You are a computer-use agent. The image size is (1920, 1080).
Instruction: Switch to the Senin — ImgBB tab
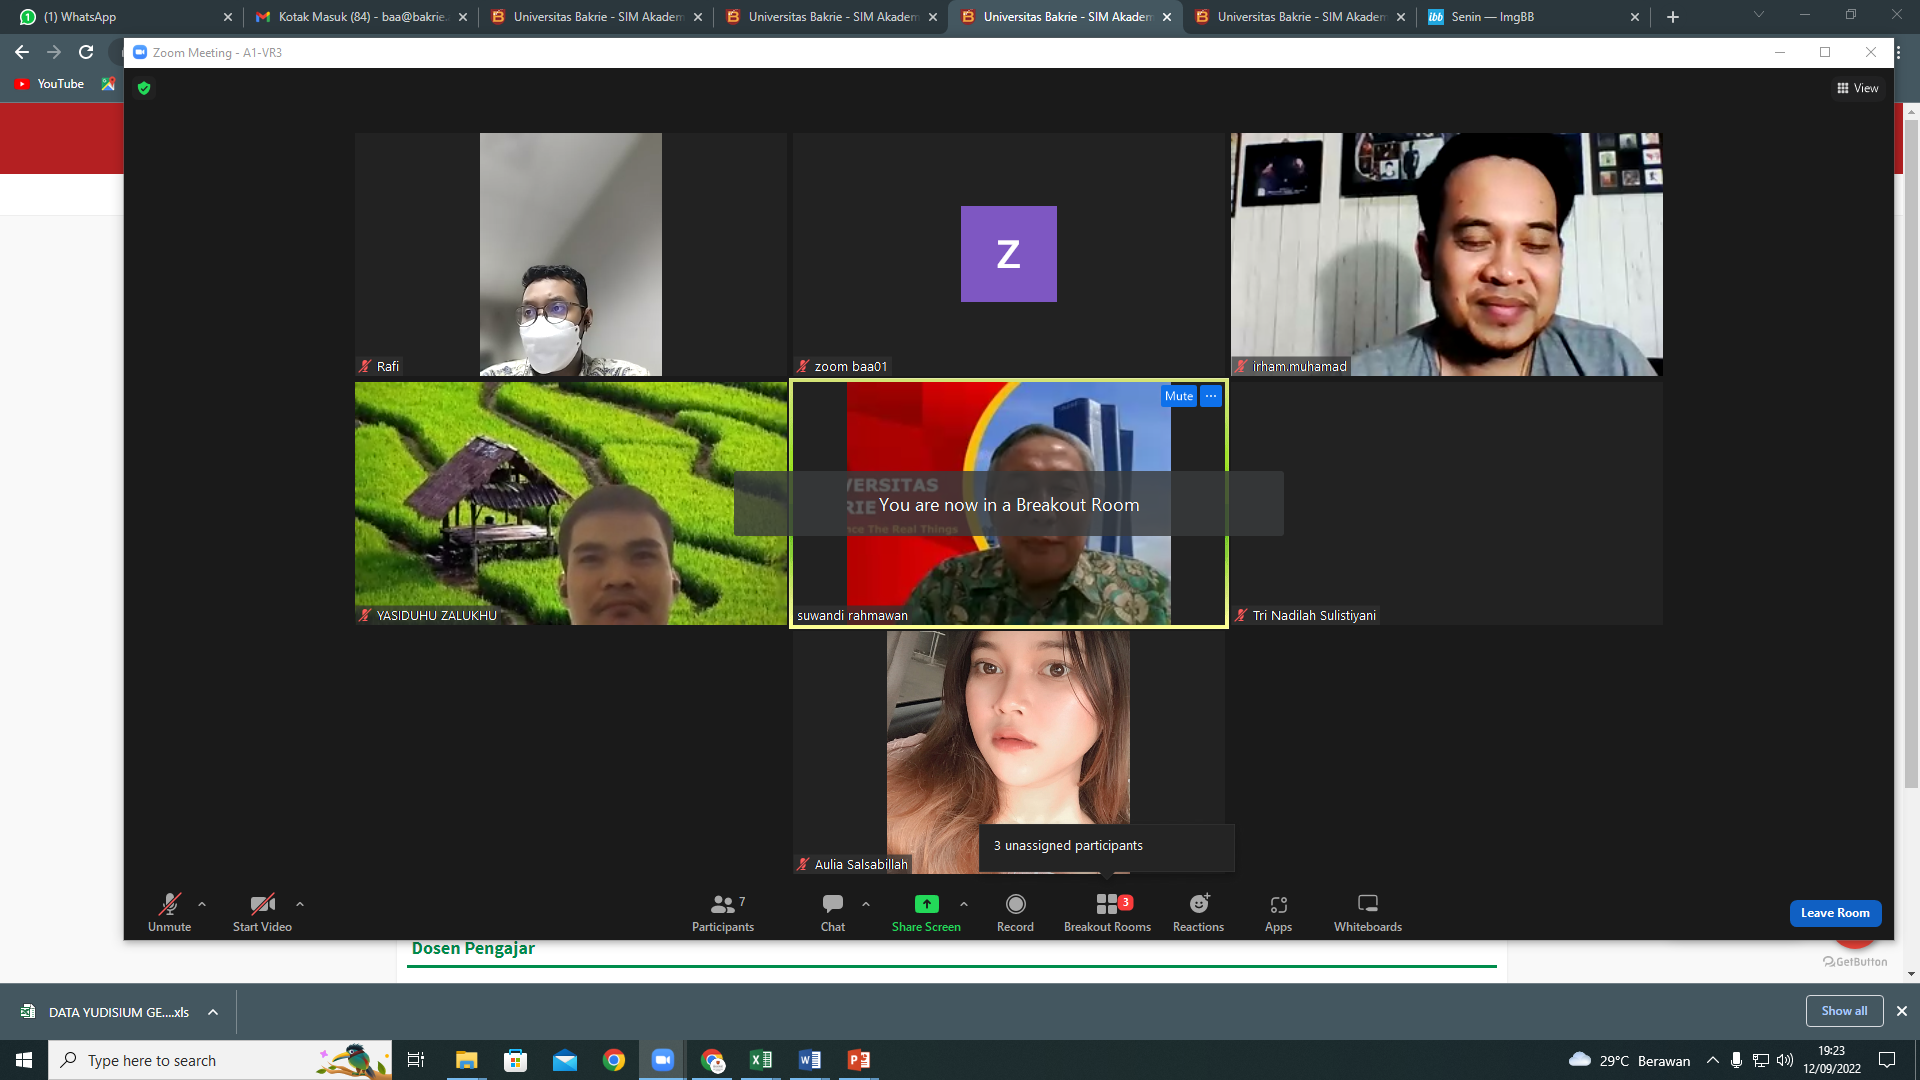point(1534,17)
